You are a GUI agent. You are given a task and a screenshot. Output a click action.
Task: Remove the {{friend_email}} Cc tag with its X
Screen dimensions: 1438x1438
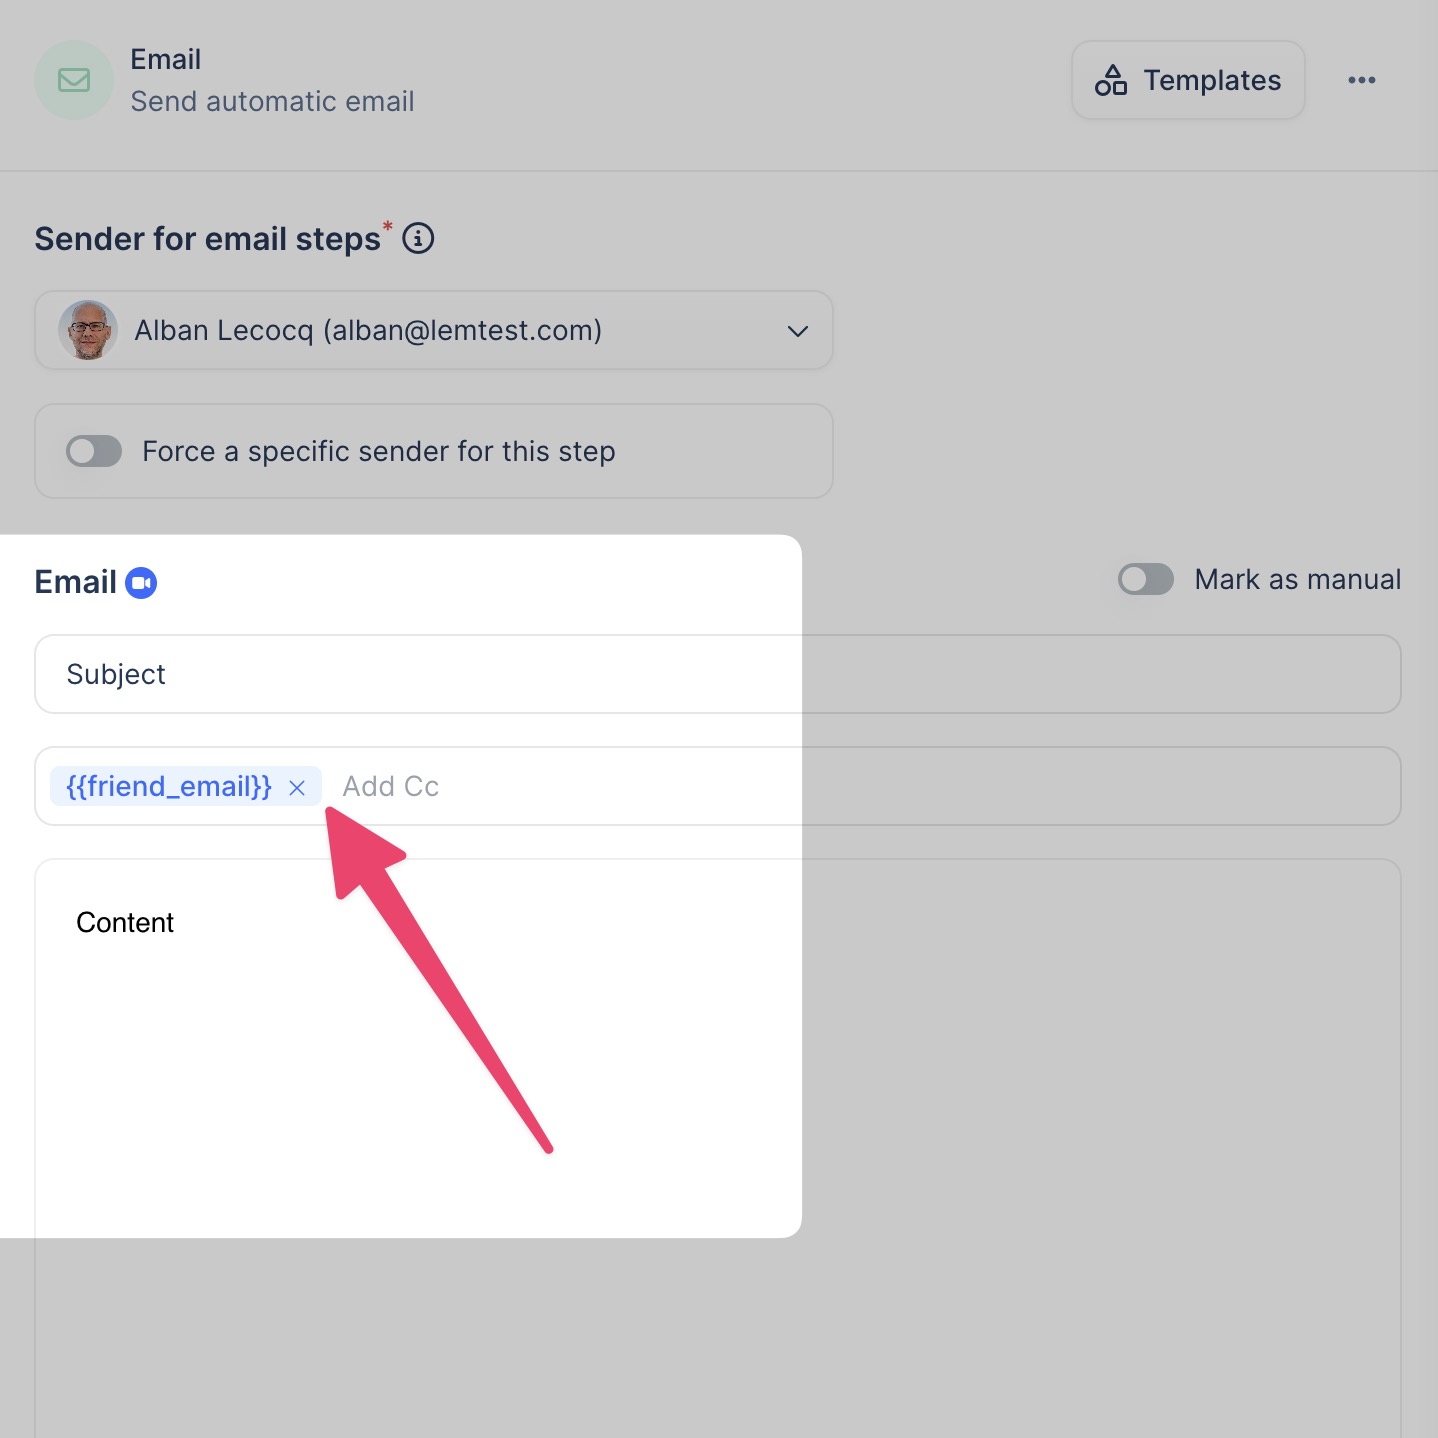tap(297, 788)
